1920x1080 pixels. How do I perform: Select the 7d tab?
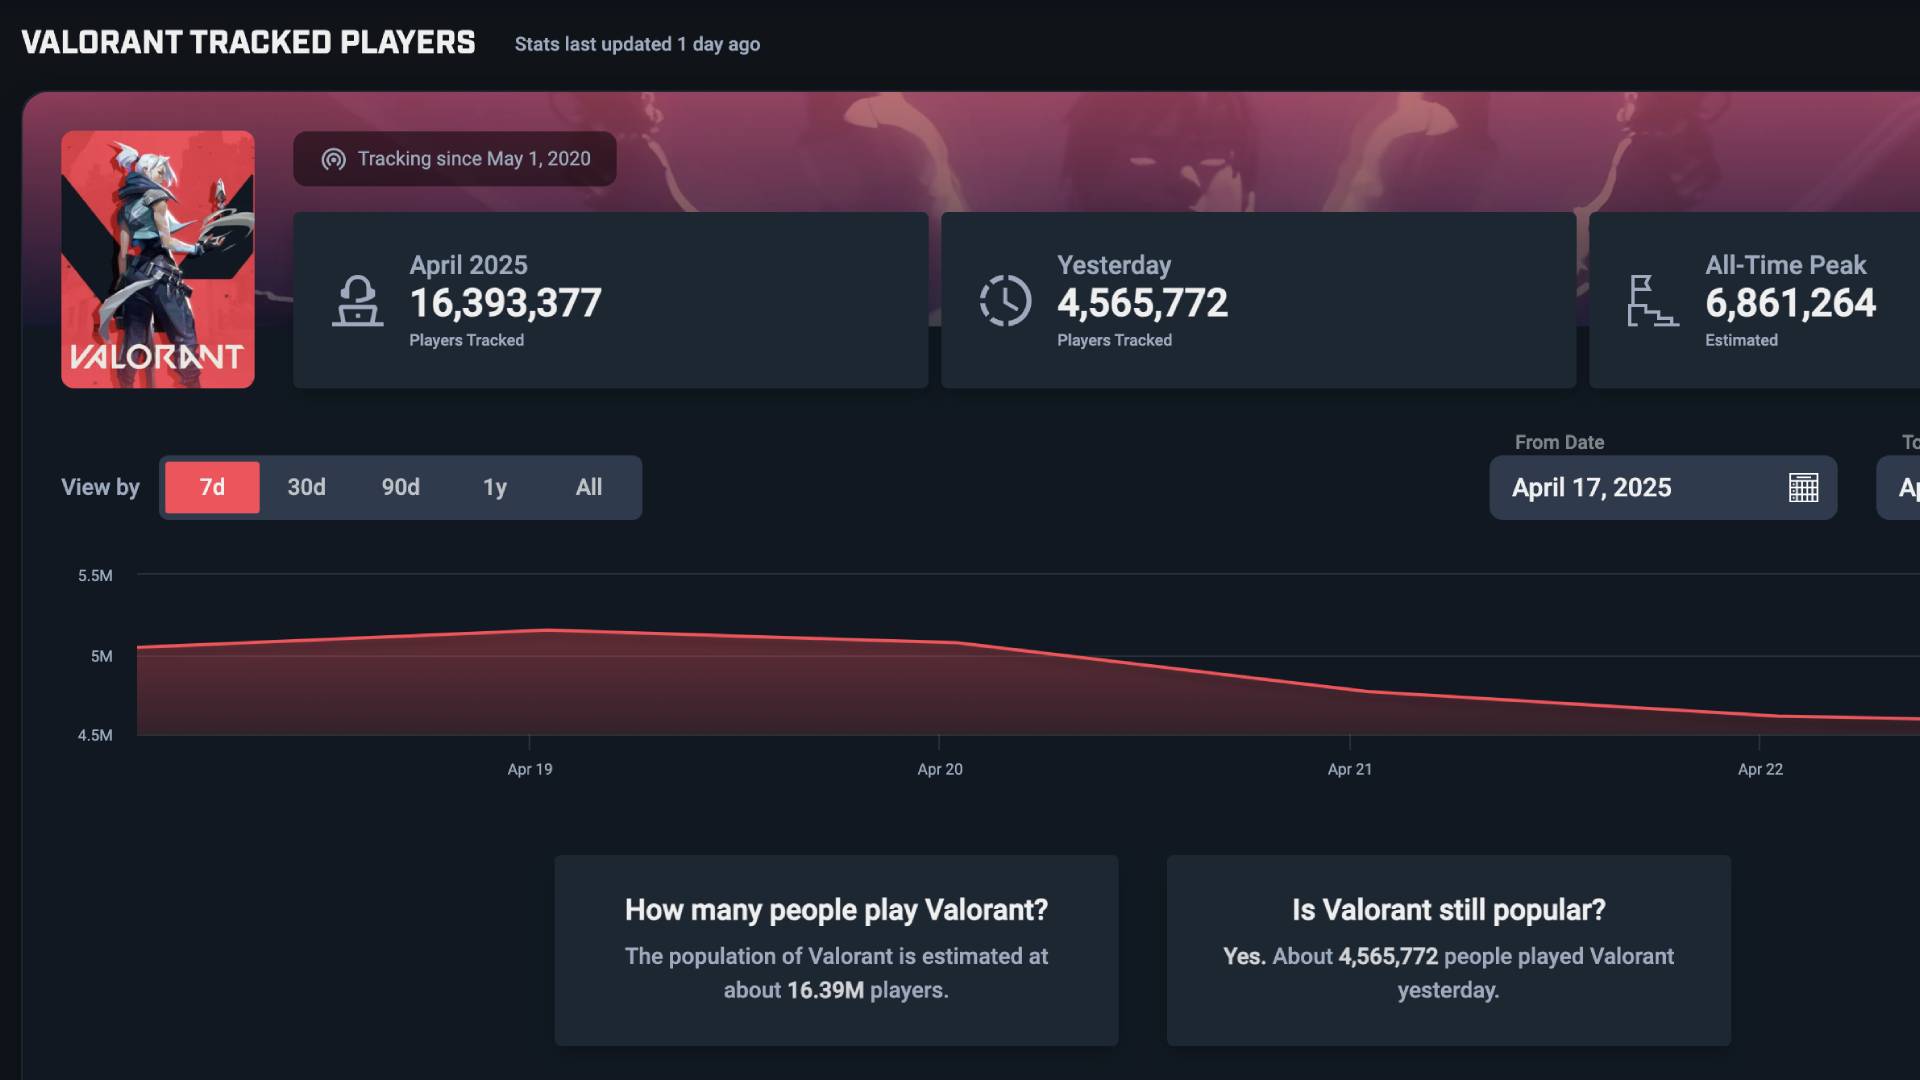(211, 487)
